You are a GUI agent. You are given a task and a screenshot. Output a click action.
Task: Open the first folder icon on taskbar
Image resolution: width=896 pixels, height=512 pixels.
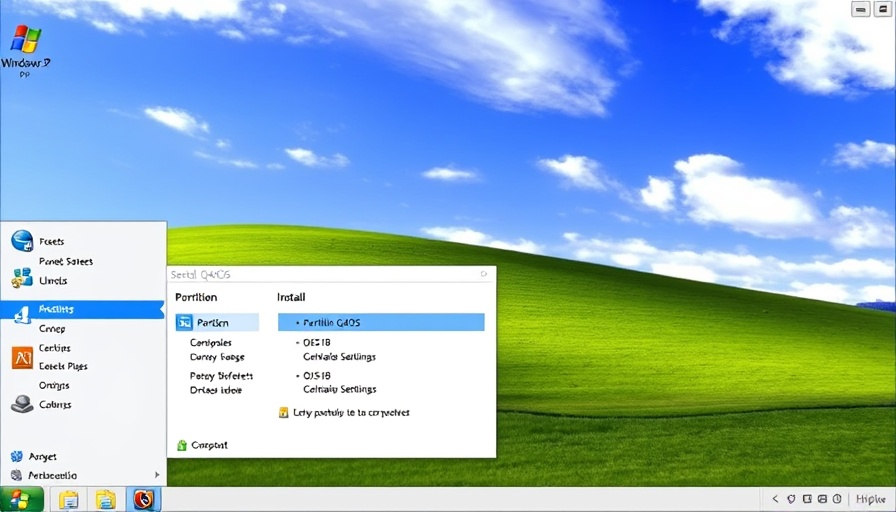pyautogui.click(x=69, y=500)
